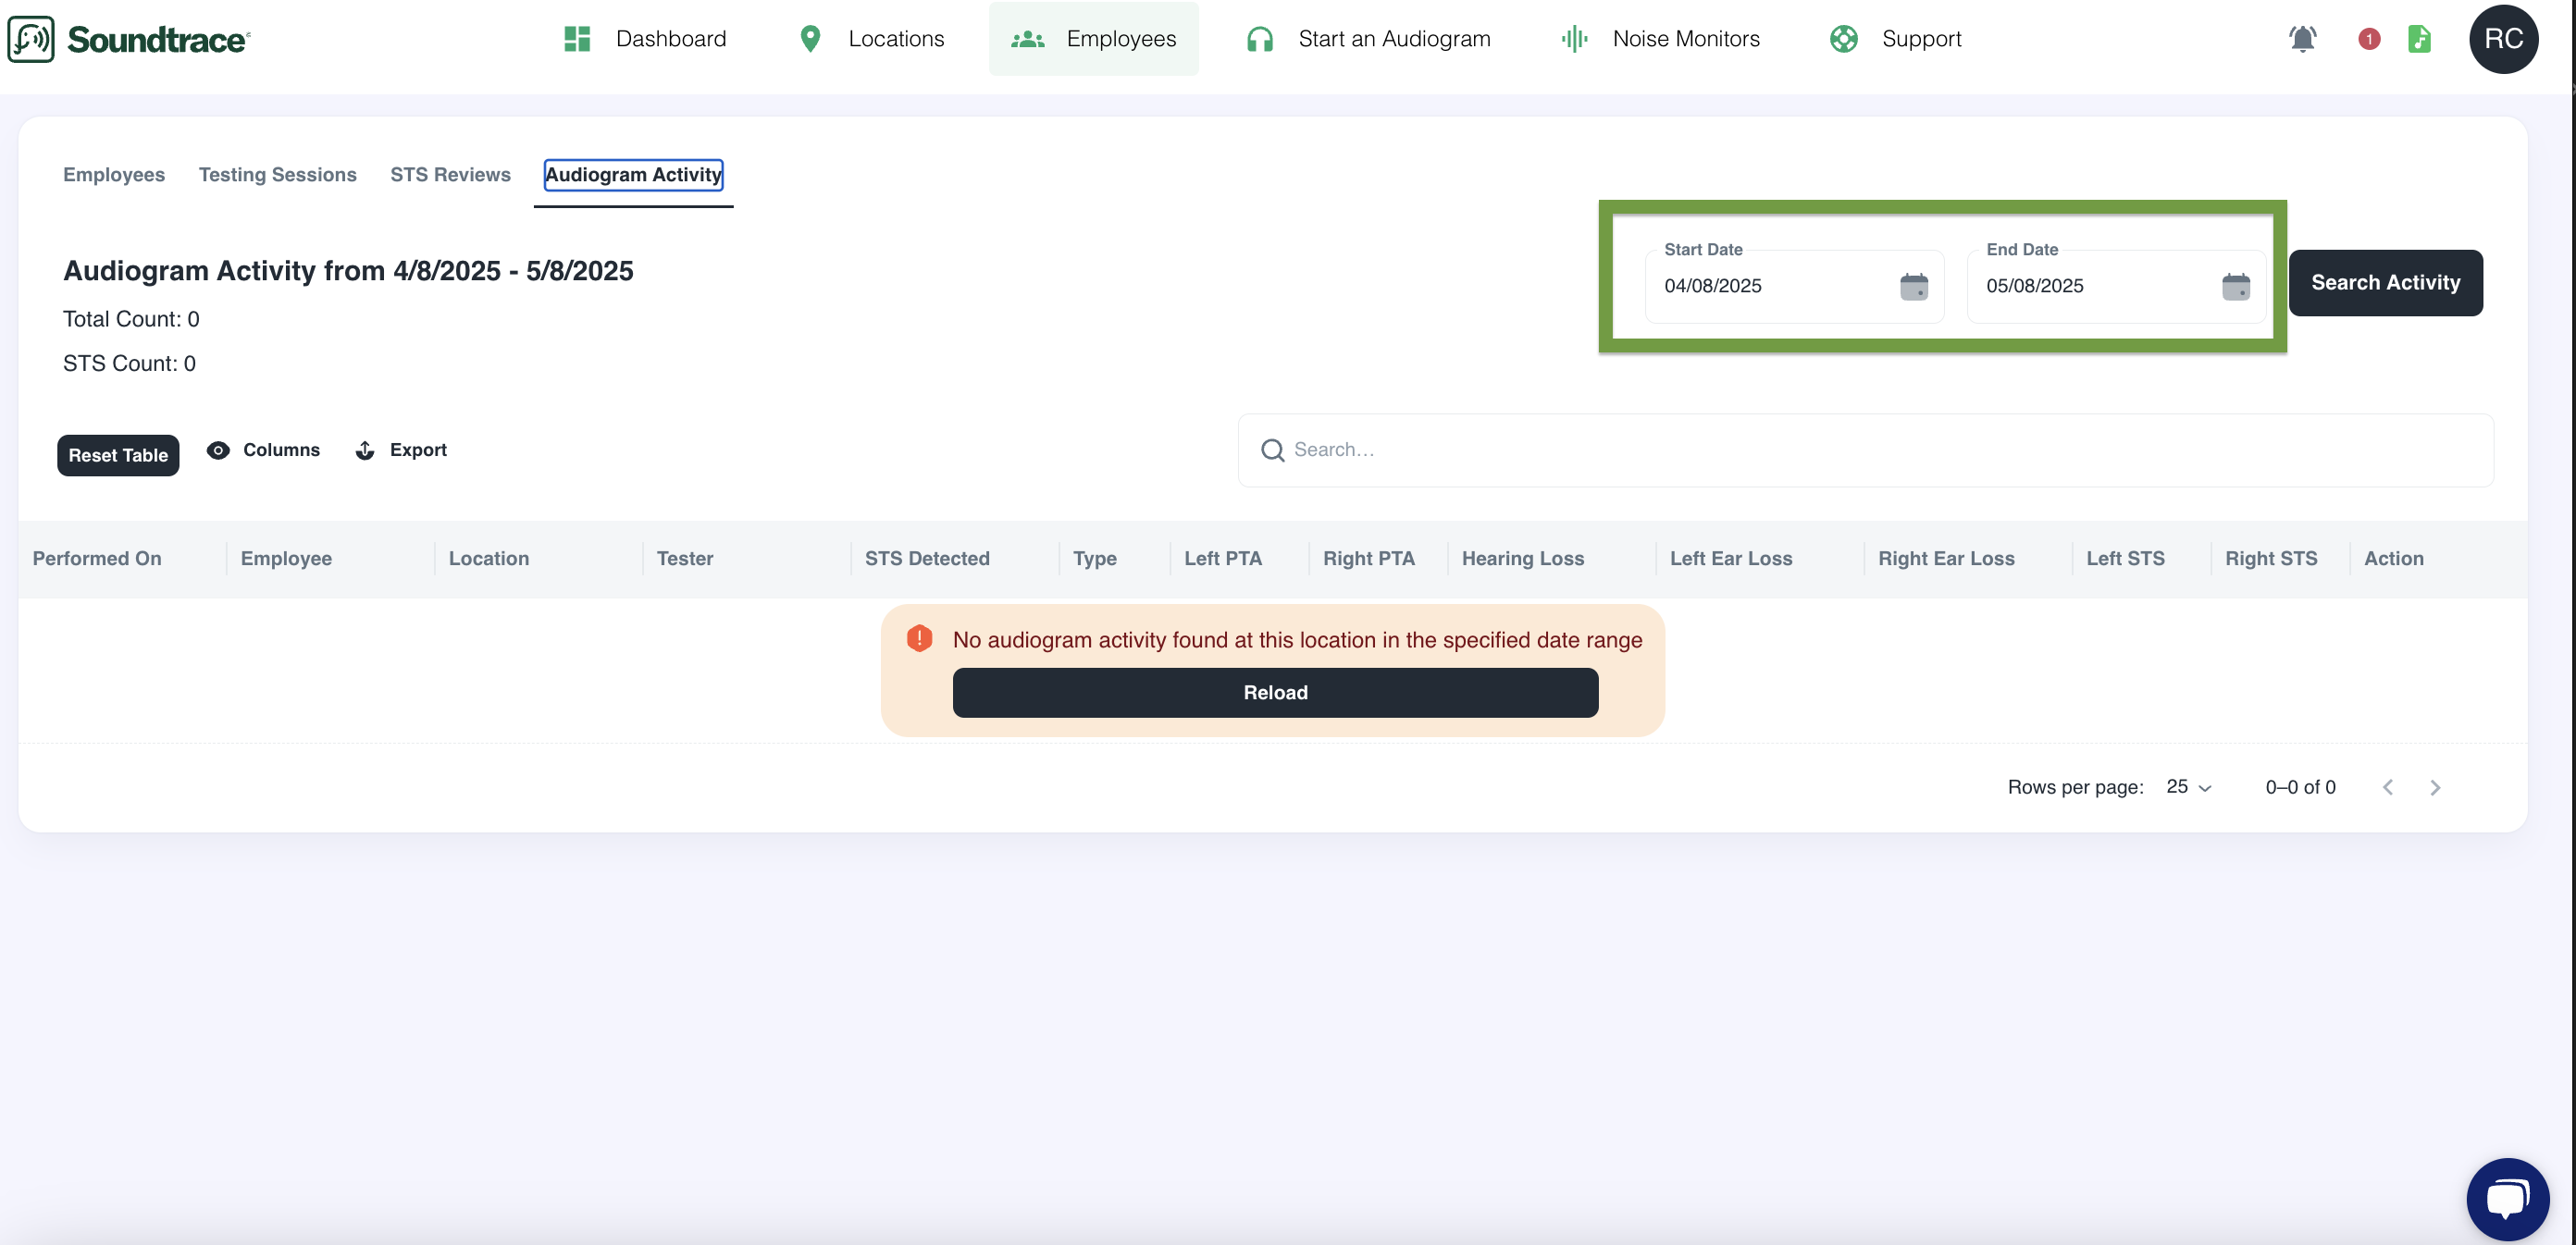Open the green audio file icon
Screen dimensions: 2576x1245
(2419, 39)
